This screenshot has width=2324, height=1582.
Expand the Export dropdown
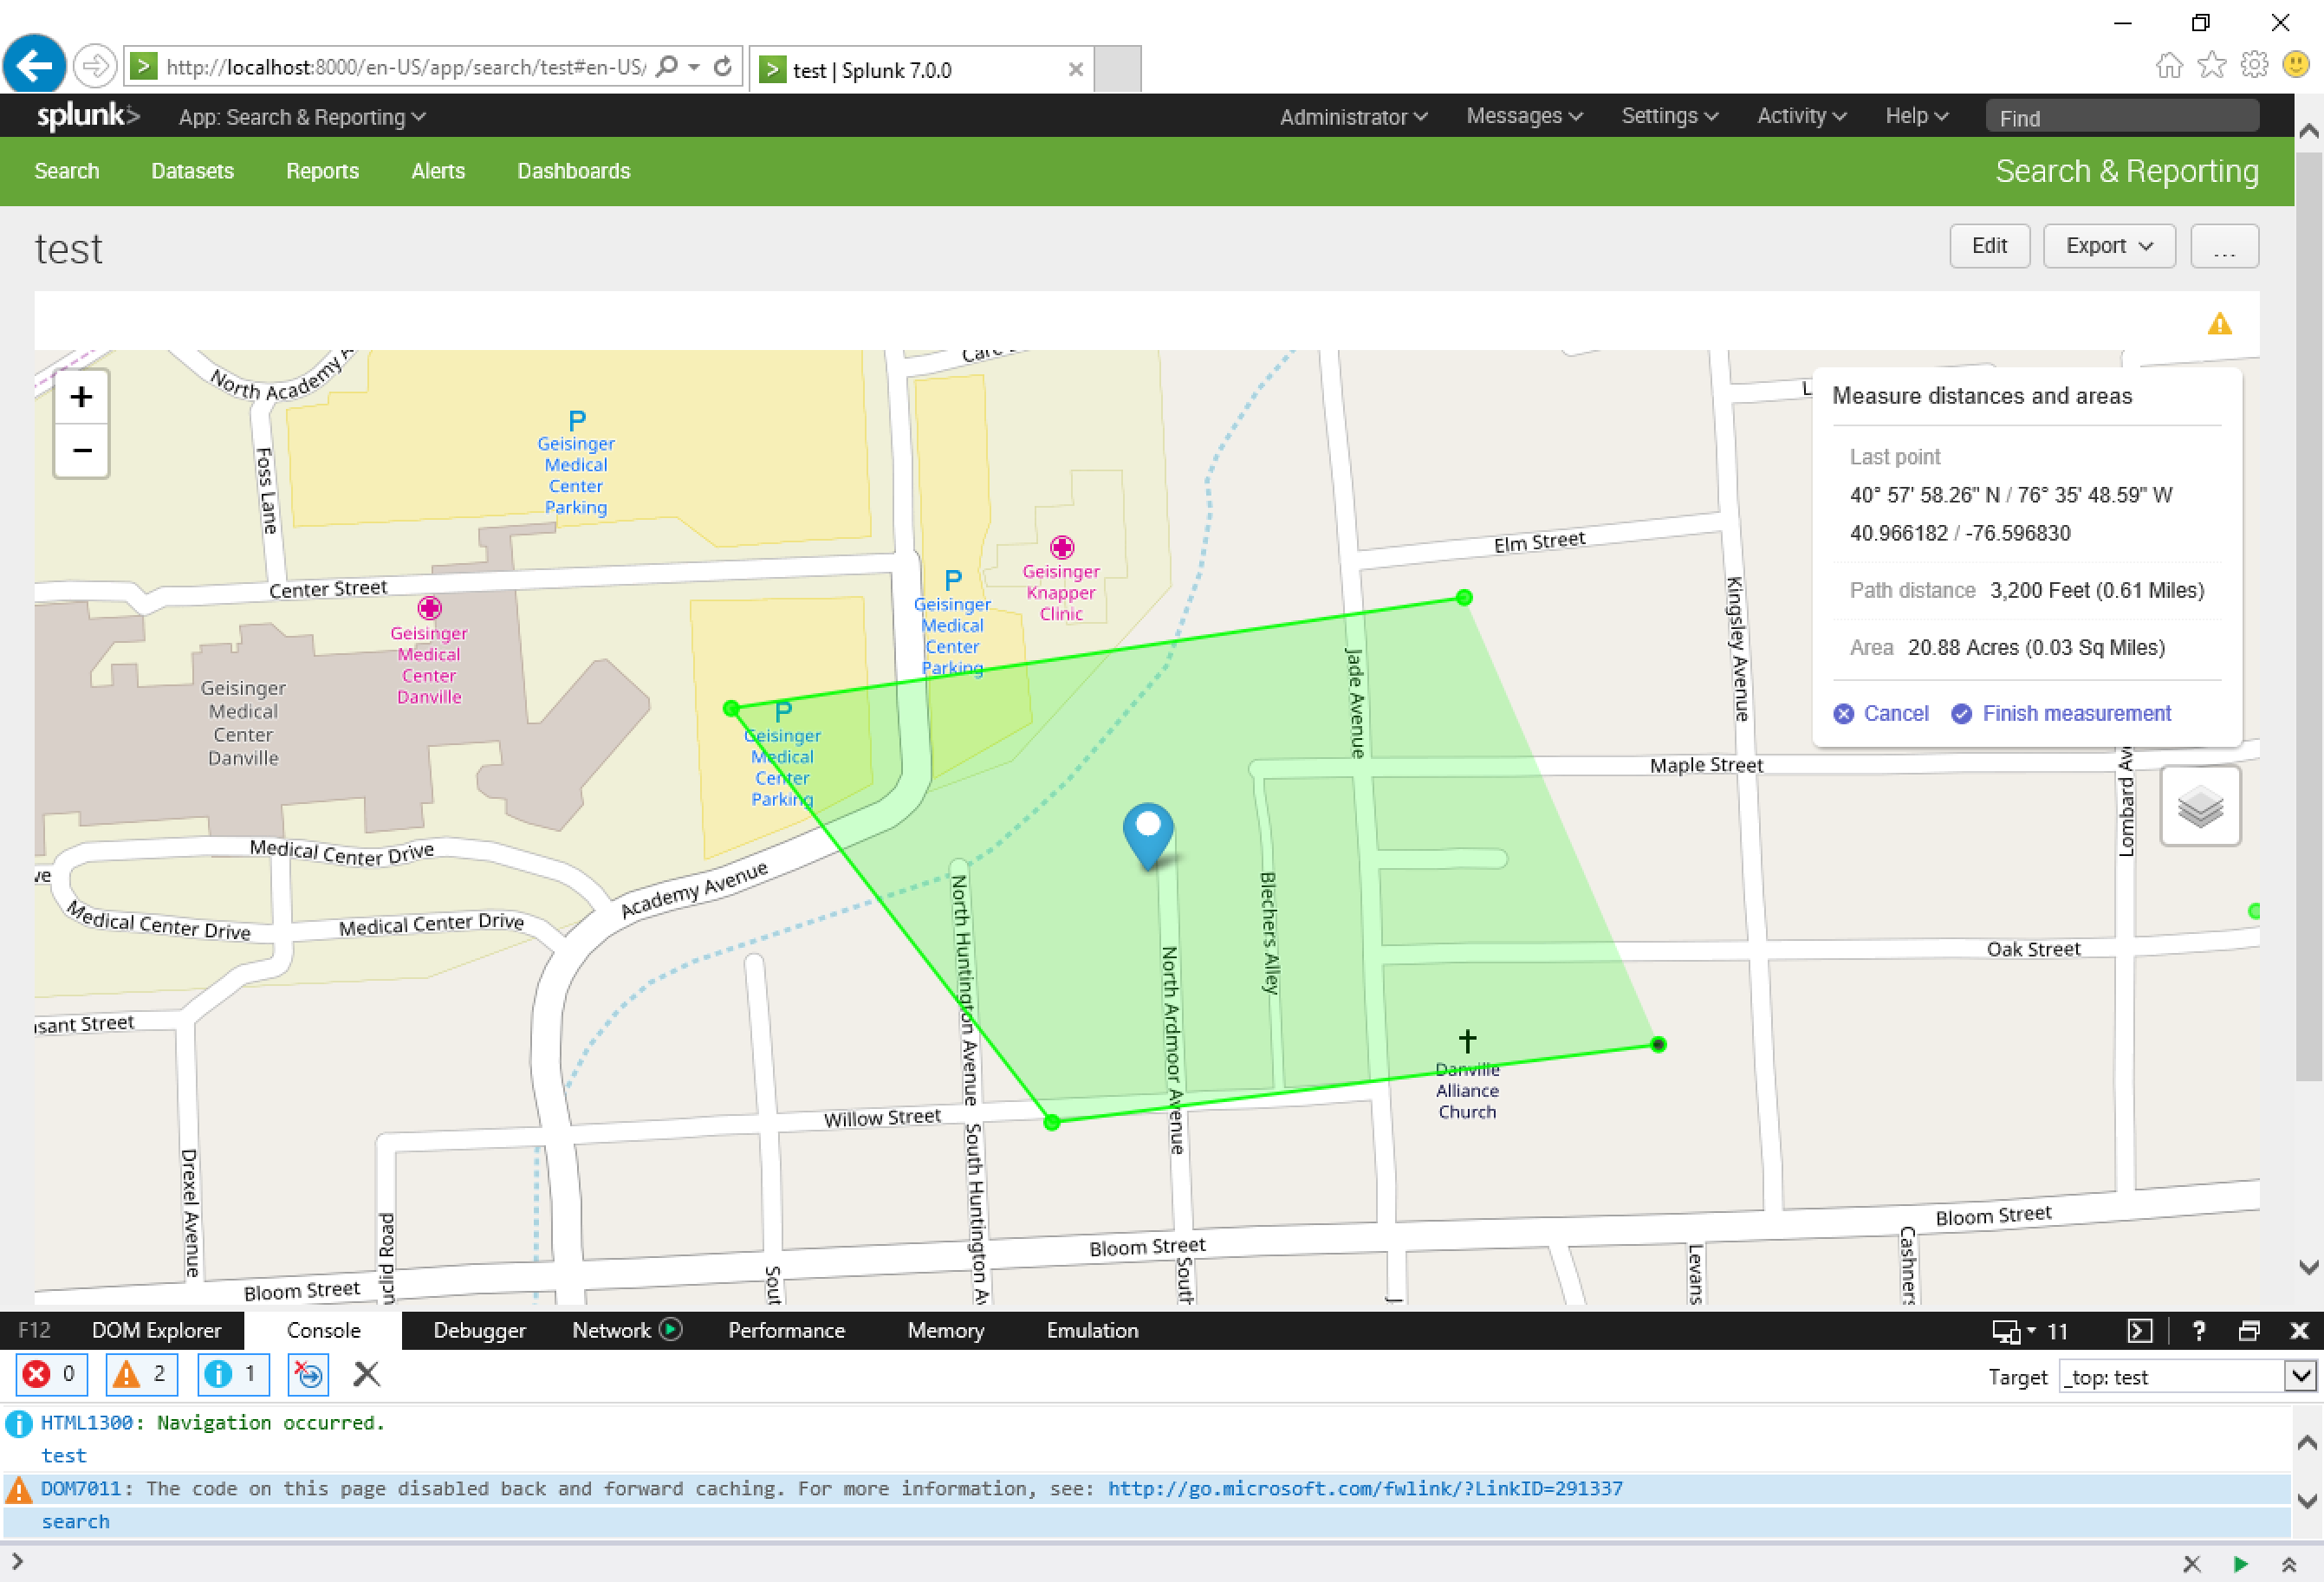pyautogui.click(x=2109, y=245)
